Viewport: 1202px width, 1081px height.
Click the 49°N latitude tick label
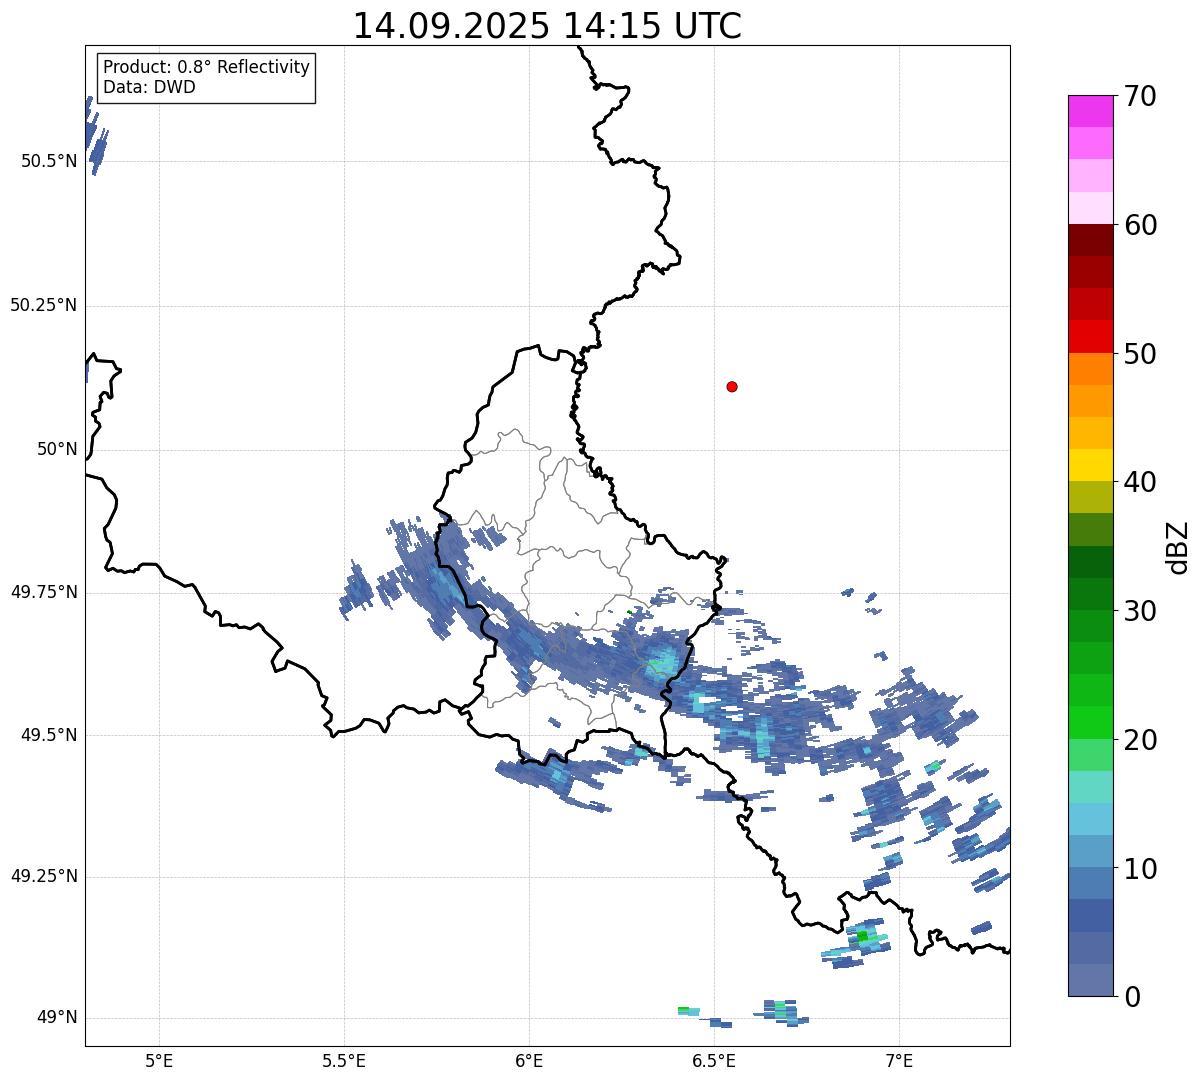click(x=57, y=1018)
